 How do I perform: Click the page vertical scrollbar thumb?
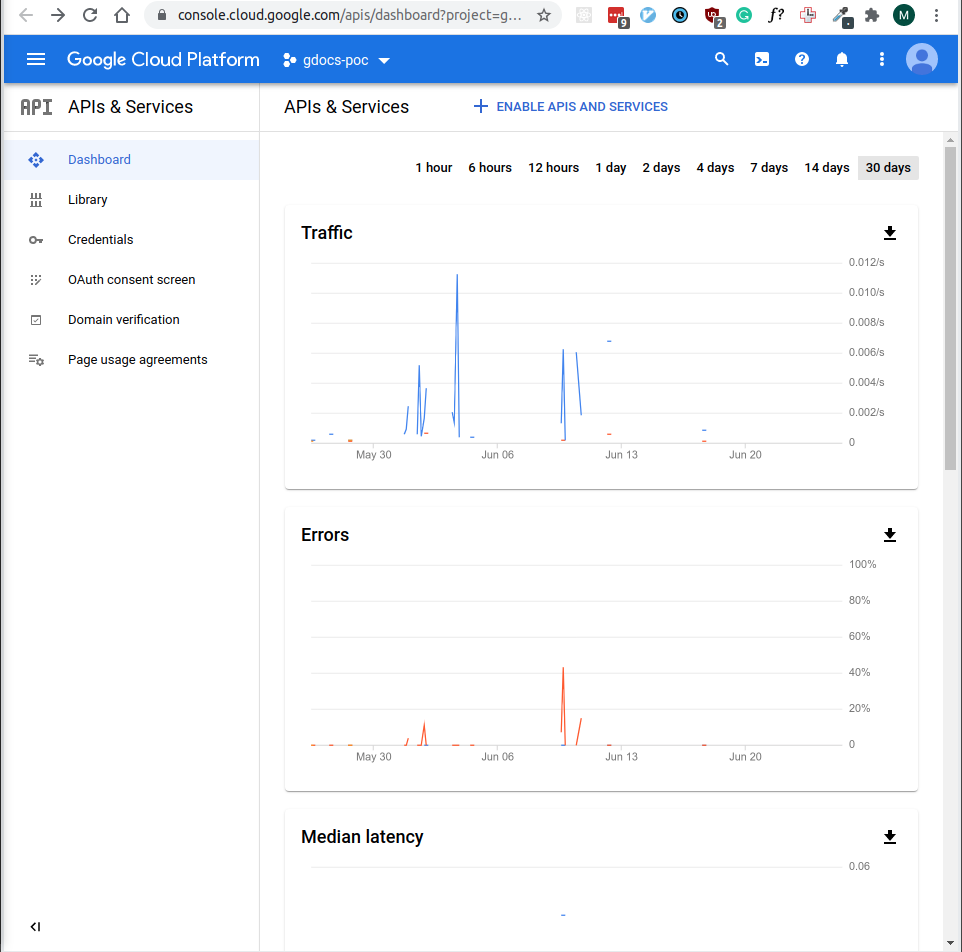(x=950, y=308)
